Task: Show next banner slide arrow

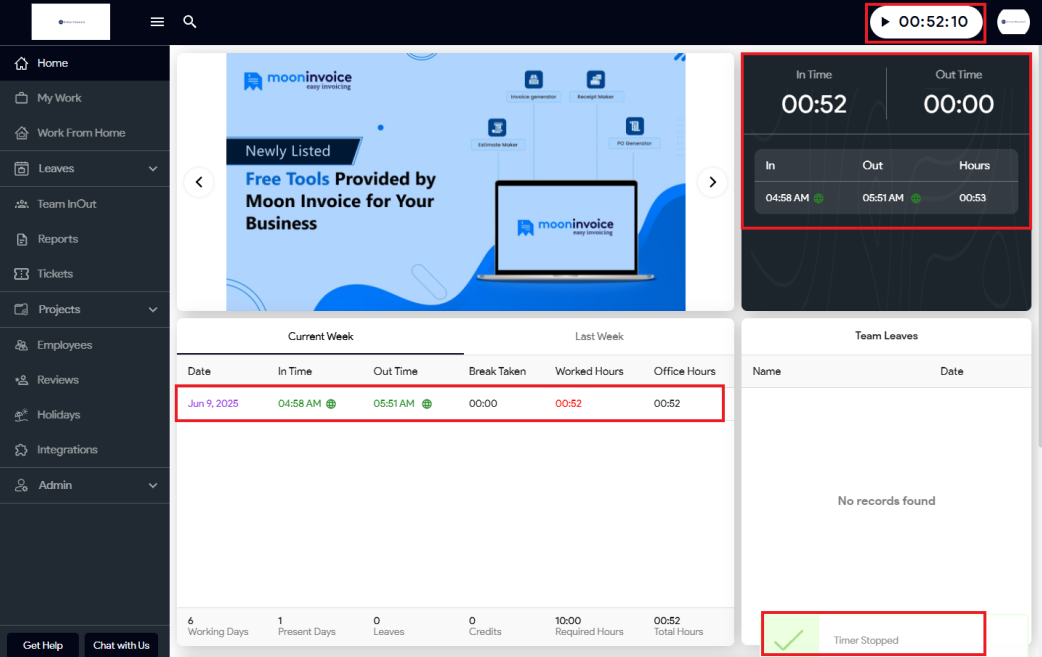Action: pyautogui.click(x=712, y=182)
